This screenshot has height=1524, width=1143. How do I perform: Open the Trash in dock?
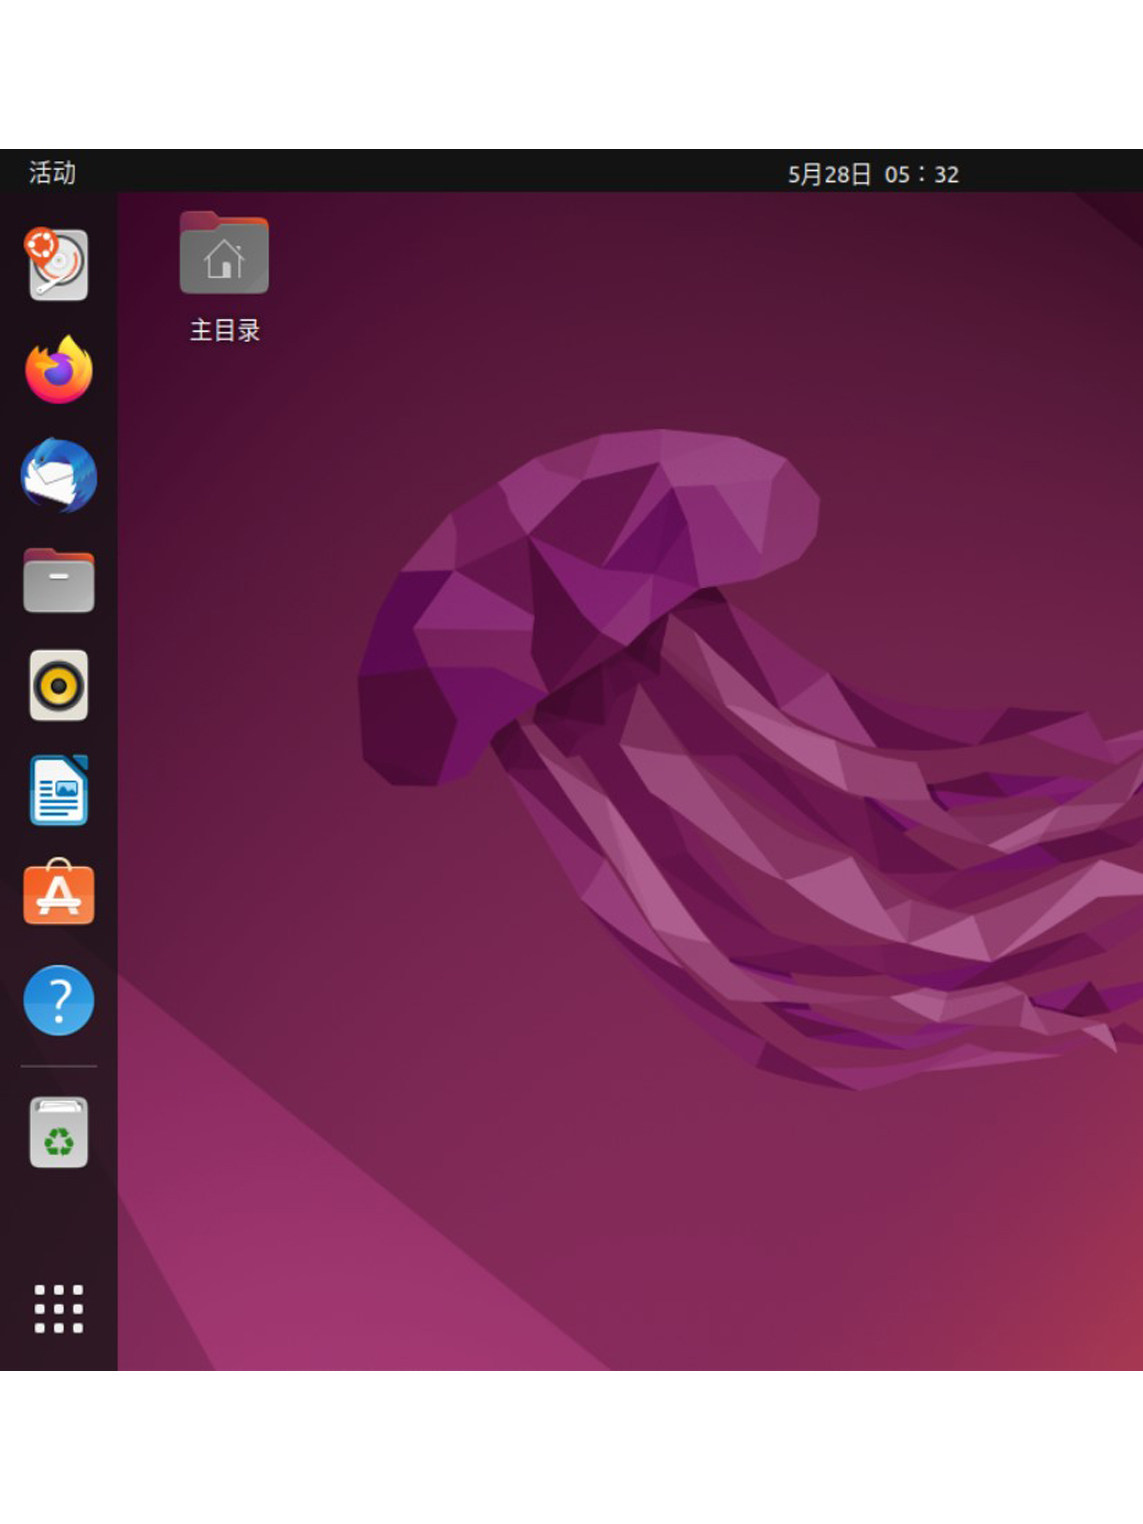point(58,1132)
